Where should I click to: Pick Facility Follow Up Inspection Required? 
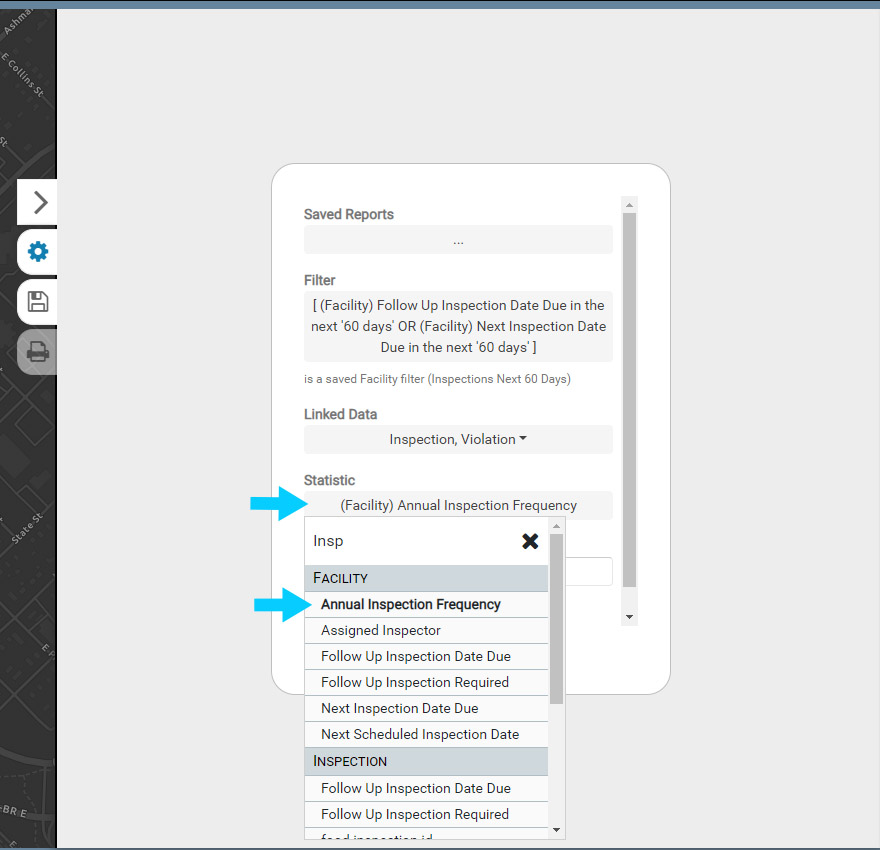415,683
